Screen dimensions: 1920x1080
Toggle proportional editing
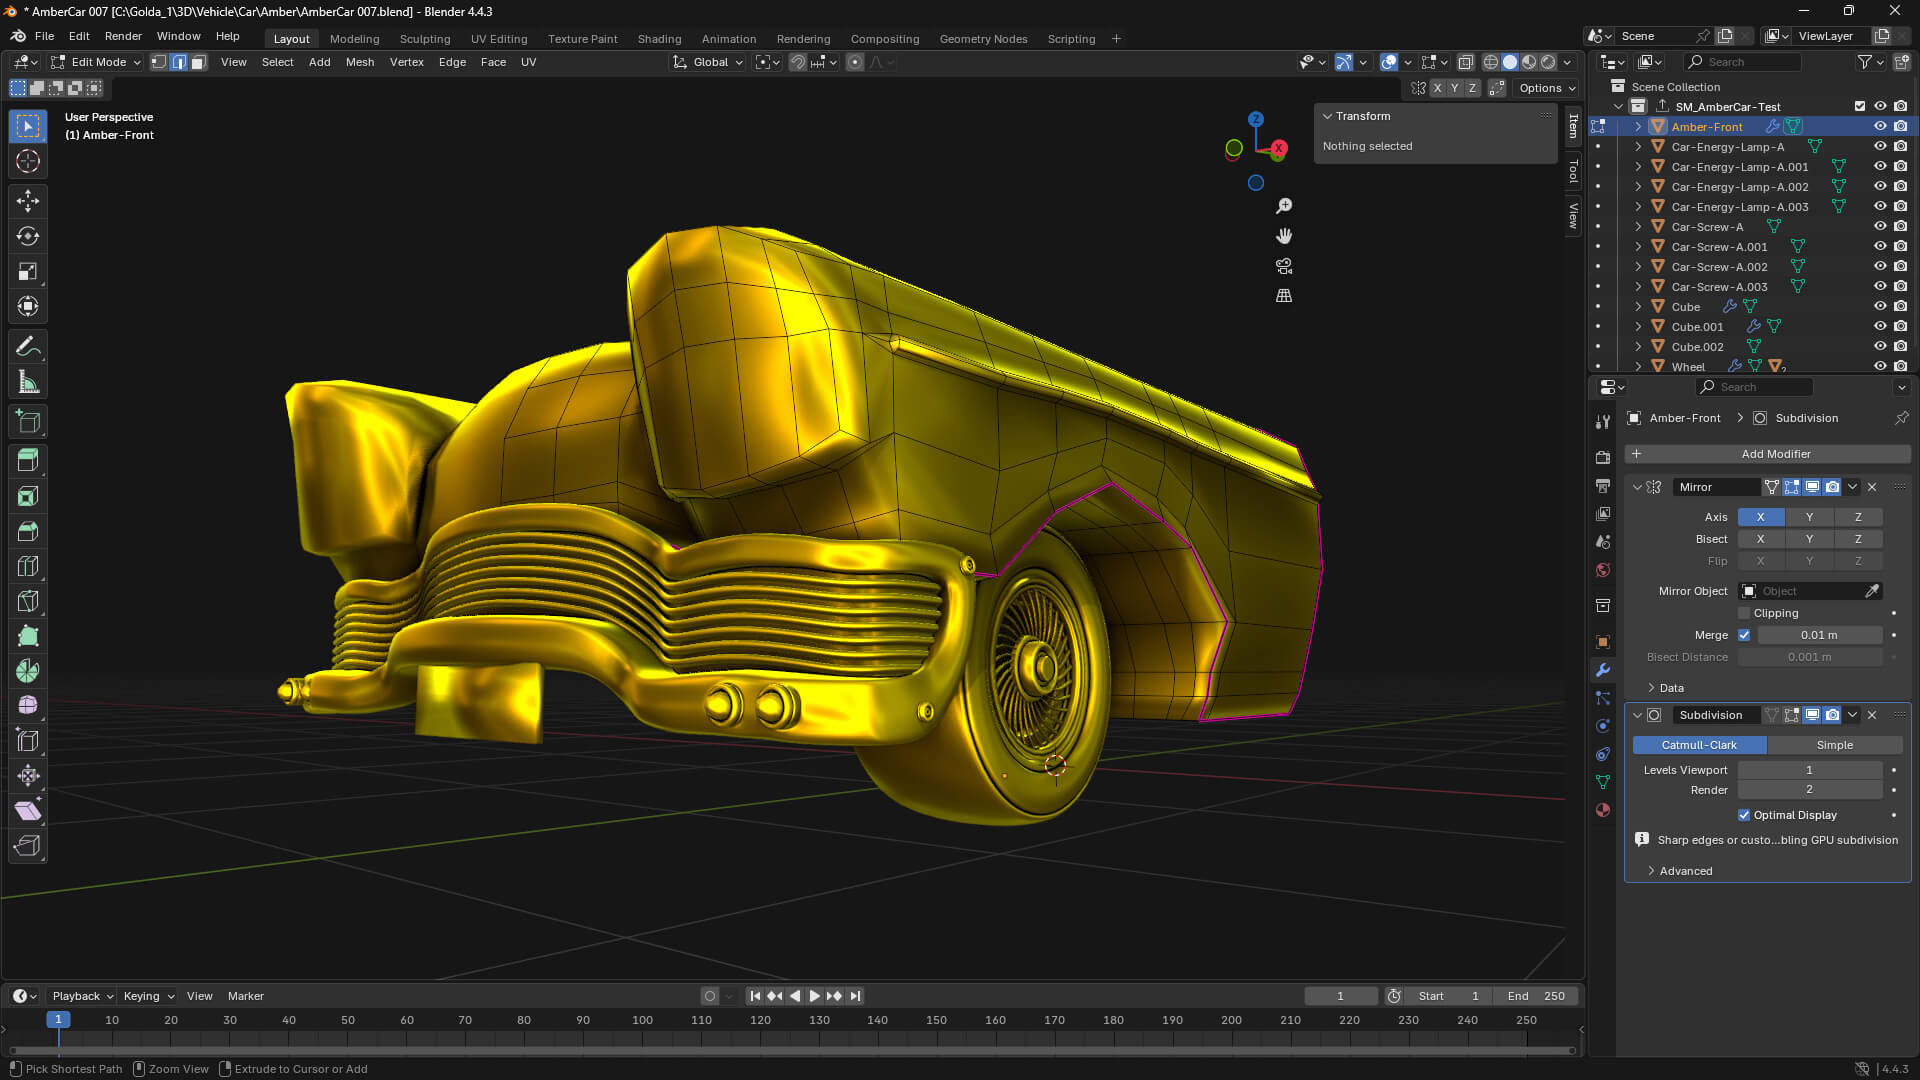click(x=855, y=62)
